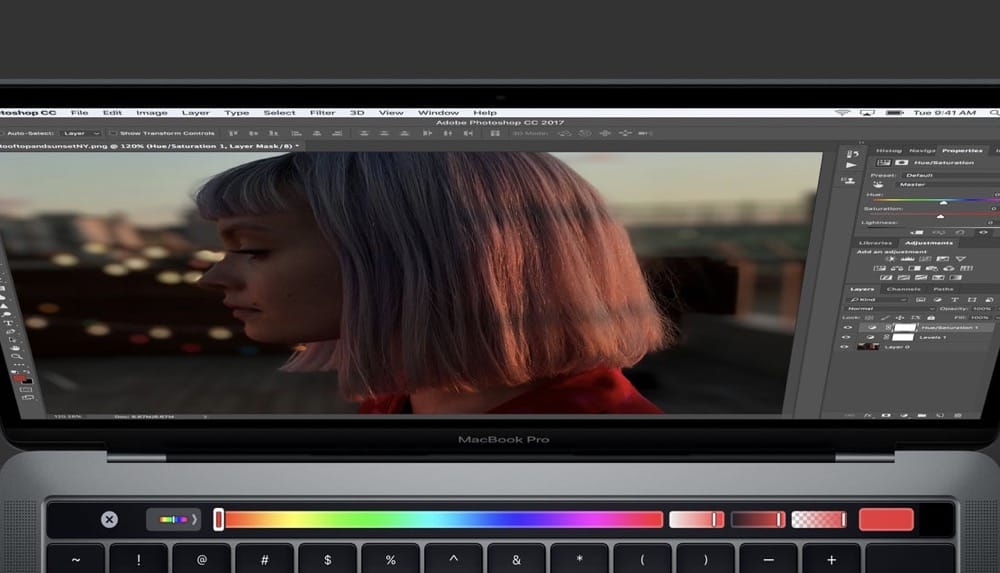The image size is (1000, 573).
Task: Toggle lock transparent pixels
Action: point(869,318)
